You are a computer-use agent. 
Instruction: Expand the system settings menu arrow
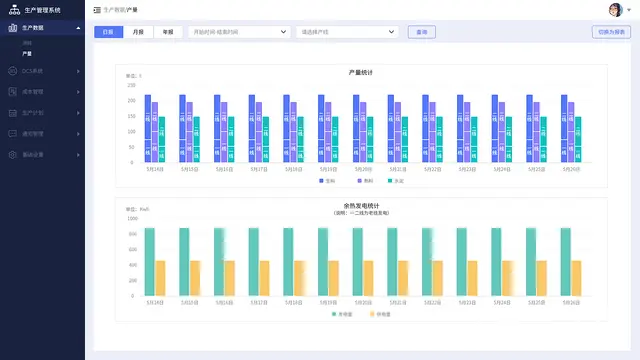[x=78, y=155]
